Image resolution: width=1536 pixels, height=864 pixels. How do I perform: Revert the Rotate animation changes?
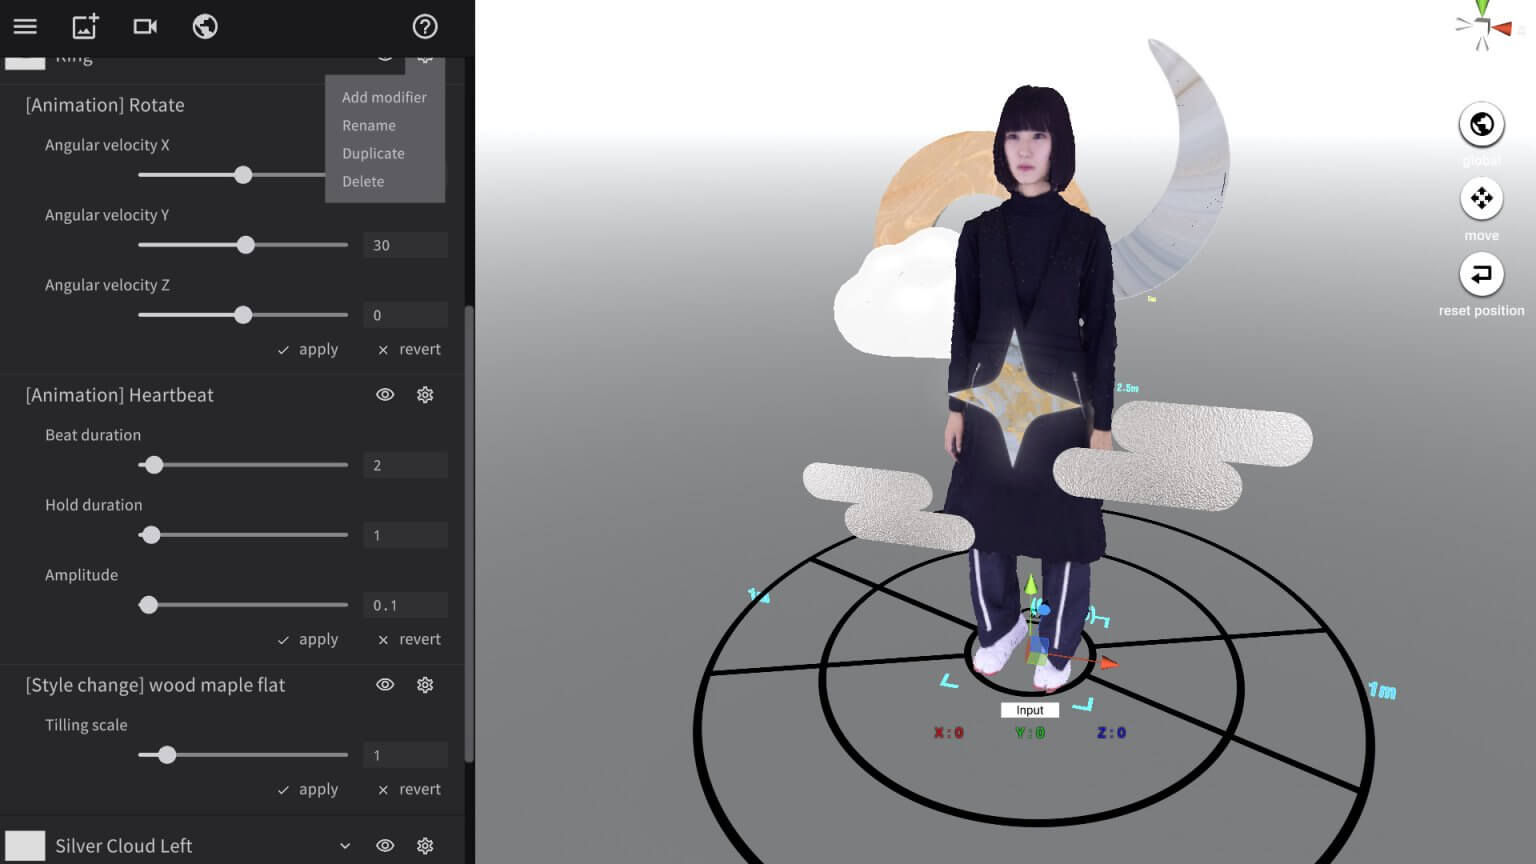pos(408,349)
